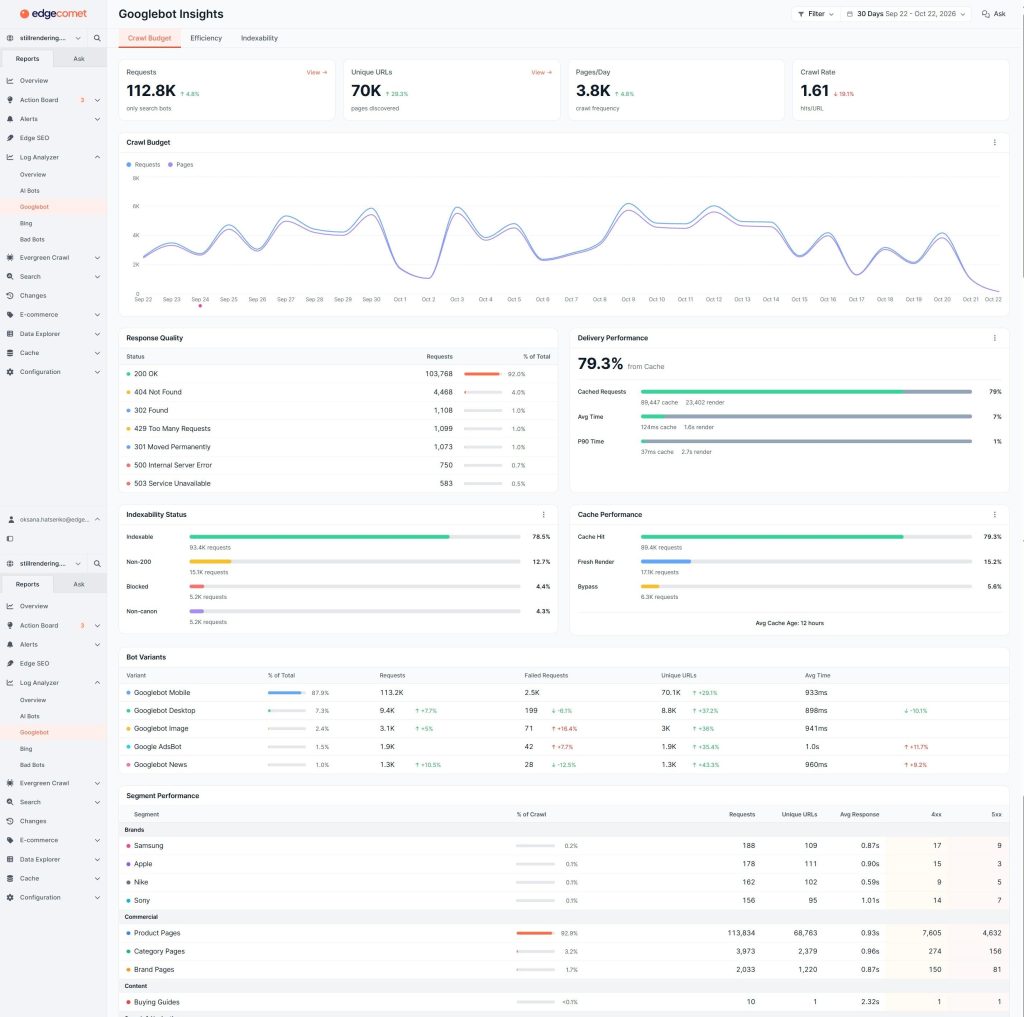Toggle the Requests series in the chart legend

click(143, 165)
